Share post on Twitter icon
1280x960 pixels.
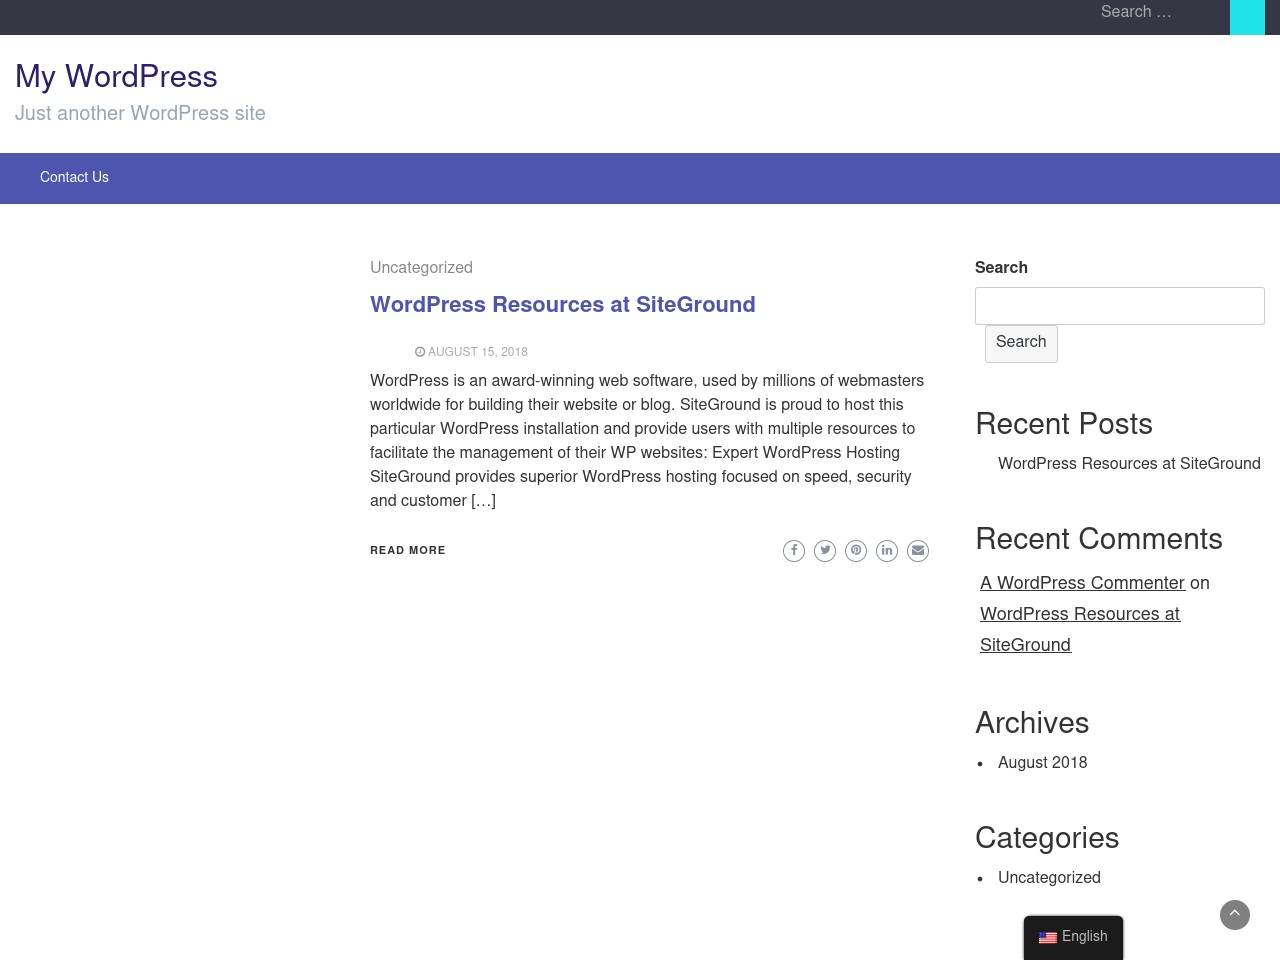click(825, 551)
